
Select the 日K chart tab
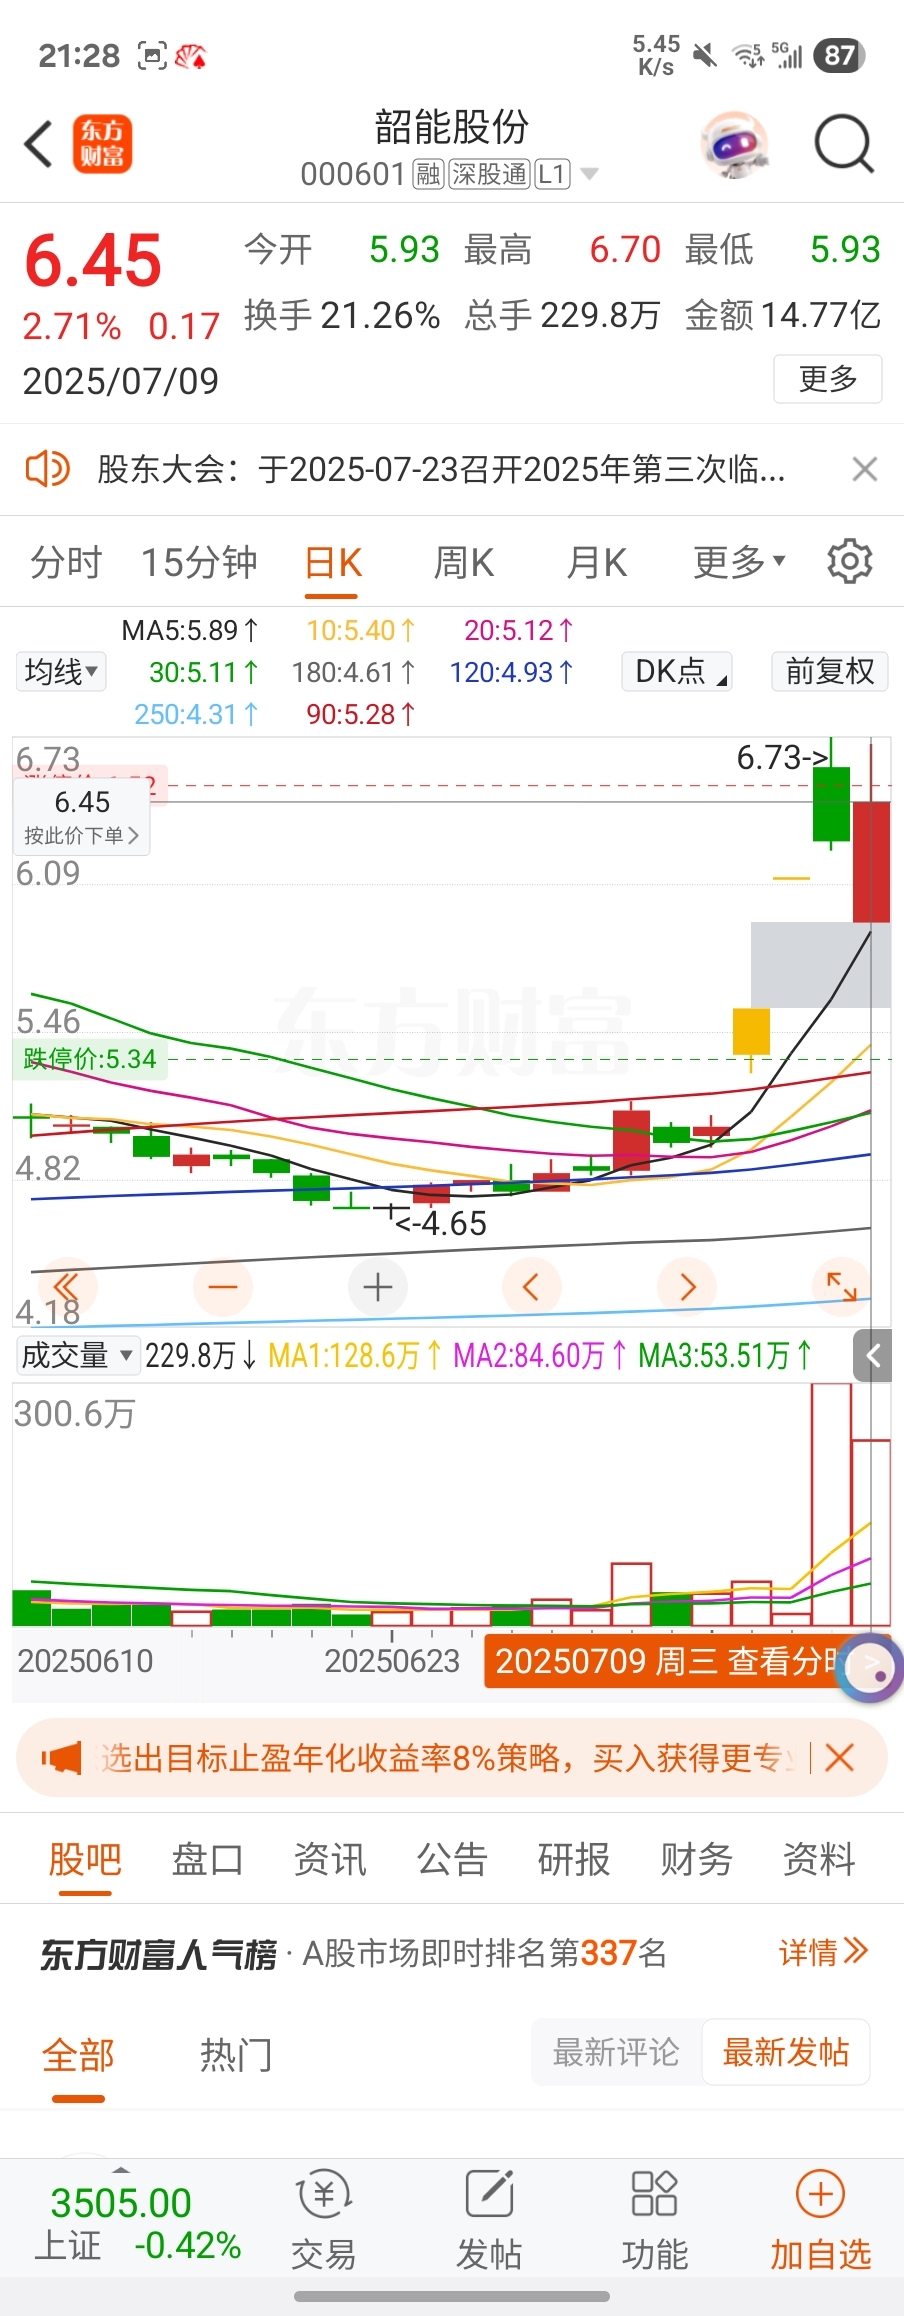[334, 562]
